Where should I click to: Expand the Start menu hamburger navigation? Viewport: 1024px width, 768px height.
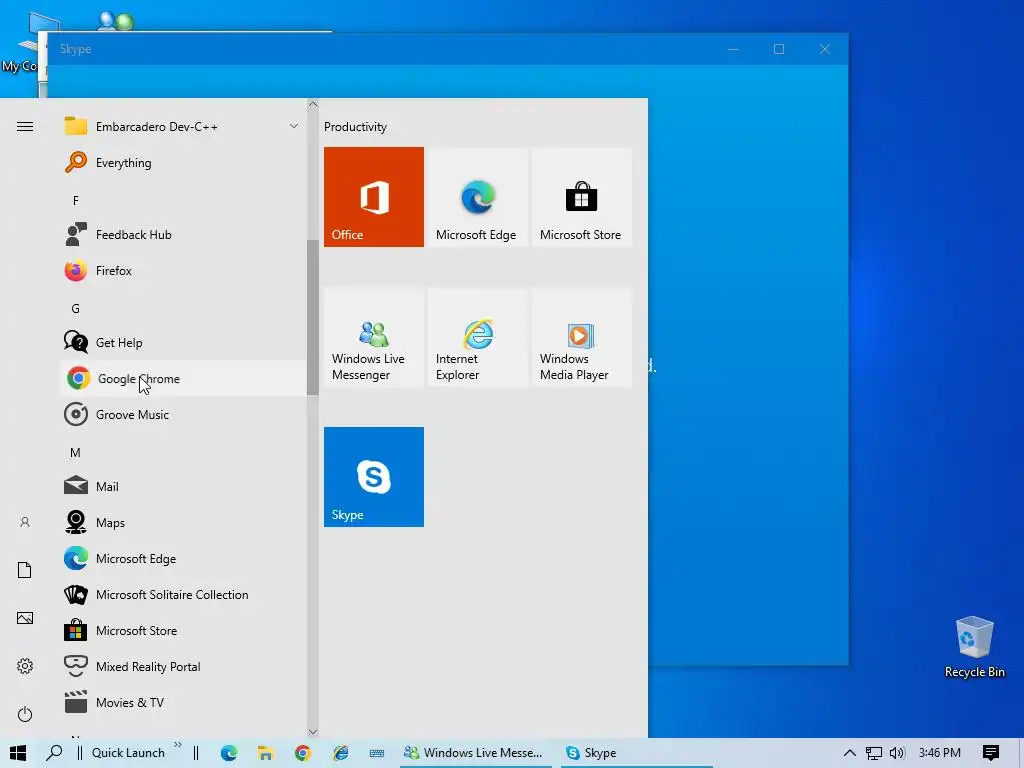(25, 127)
